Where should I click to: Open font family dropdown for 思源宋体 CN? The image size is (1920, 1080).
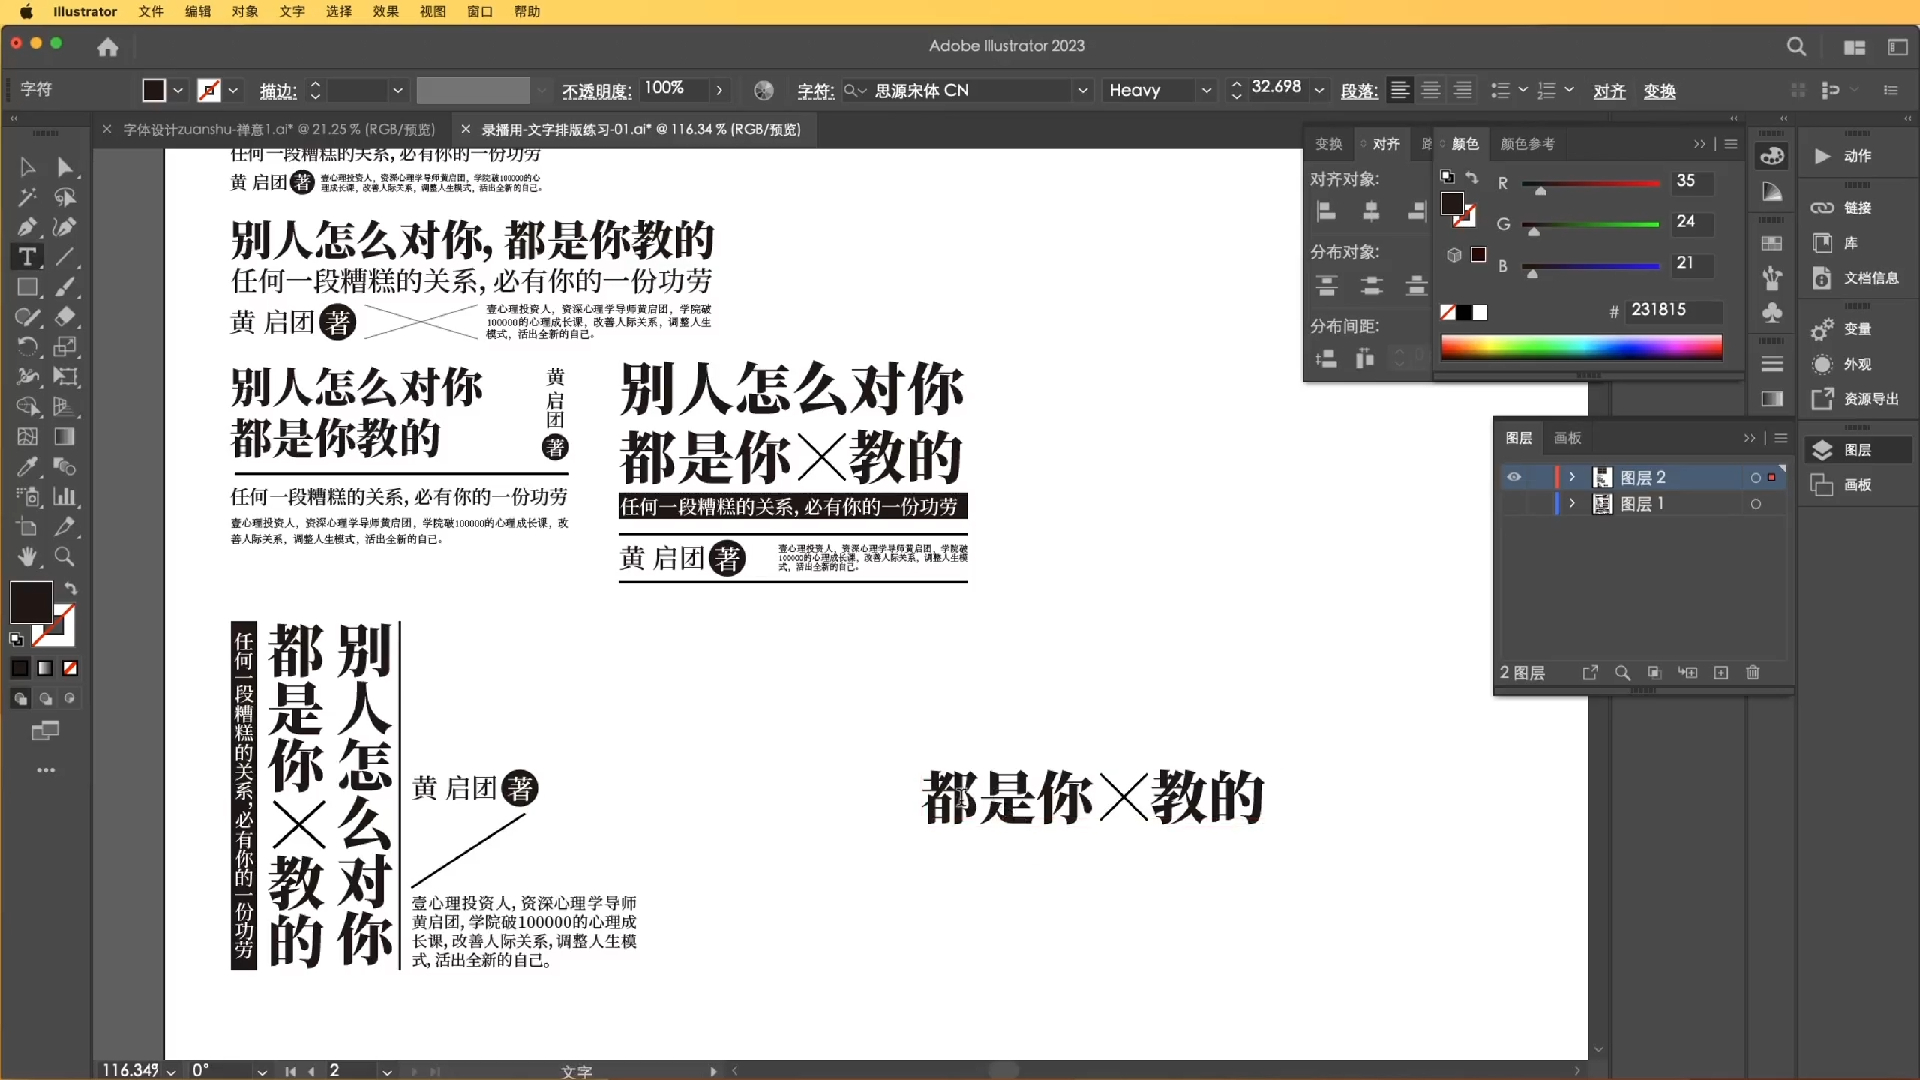click(x=1081, y=90)
